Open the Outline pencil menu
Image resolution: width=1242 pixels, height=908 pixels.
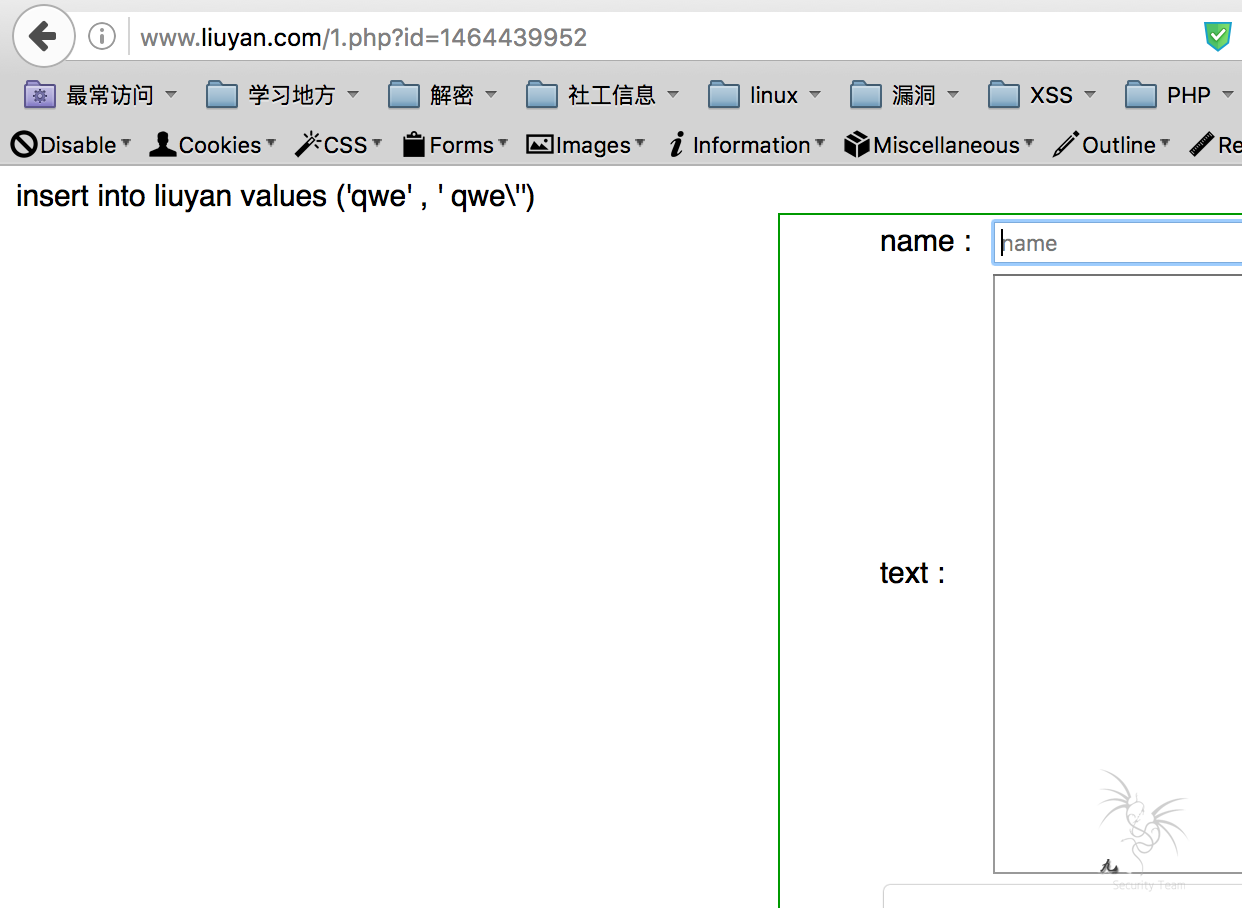1110,145
